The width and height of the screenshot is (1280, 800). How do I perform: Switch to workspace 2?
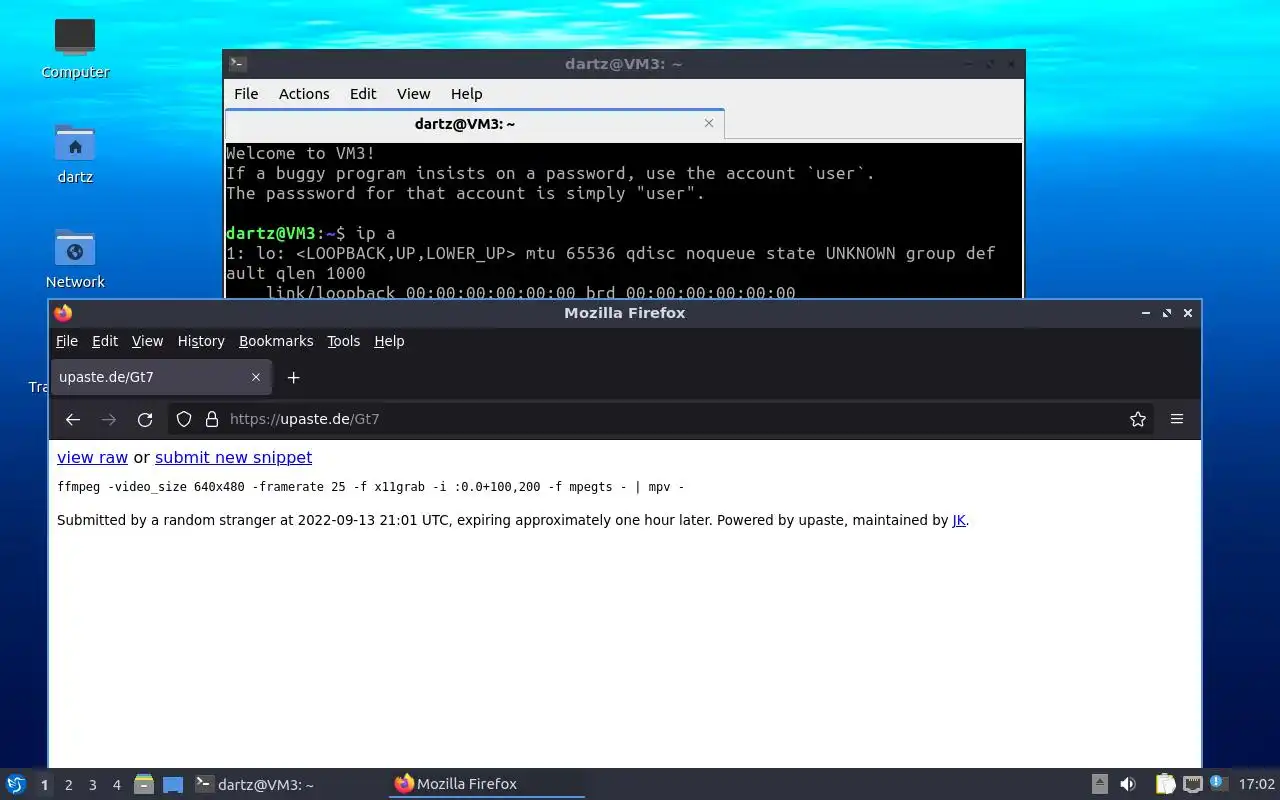tap(68, 785)
